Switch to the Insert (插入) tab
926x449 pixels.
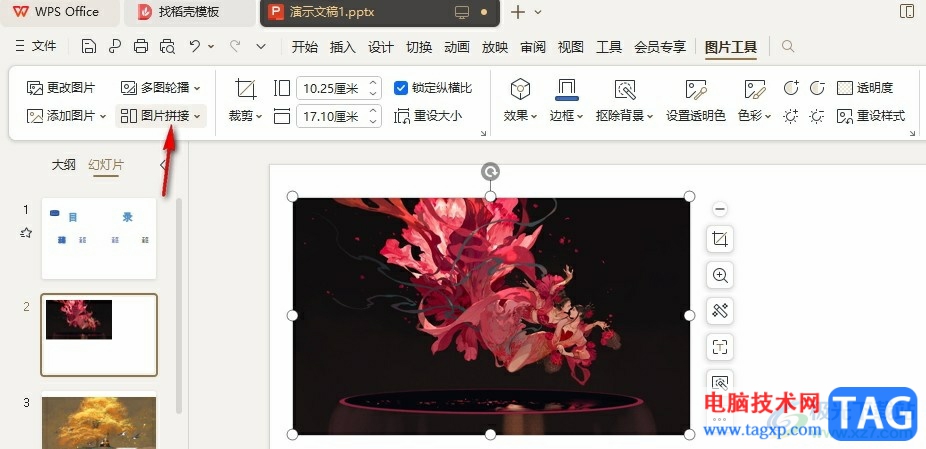point(343,47)
